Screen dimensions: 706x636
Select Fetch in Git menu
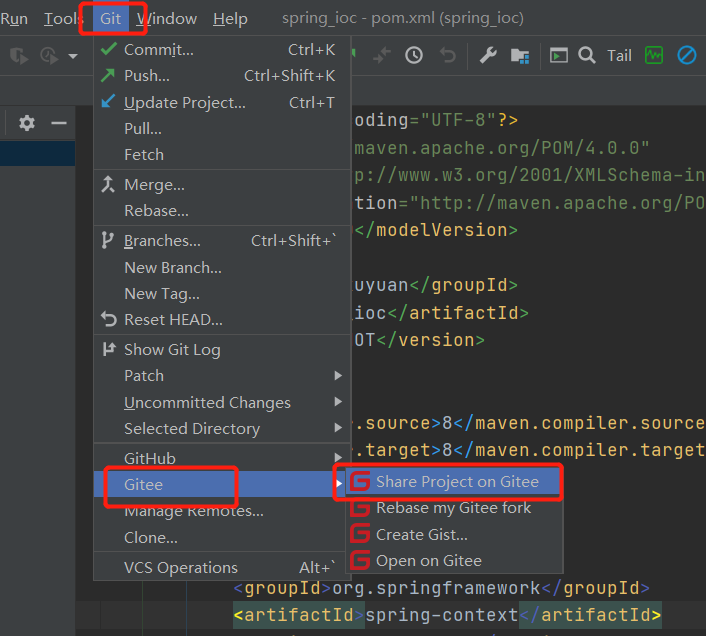(222, 155)
